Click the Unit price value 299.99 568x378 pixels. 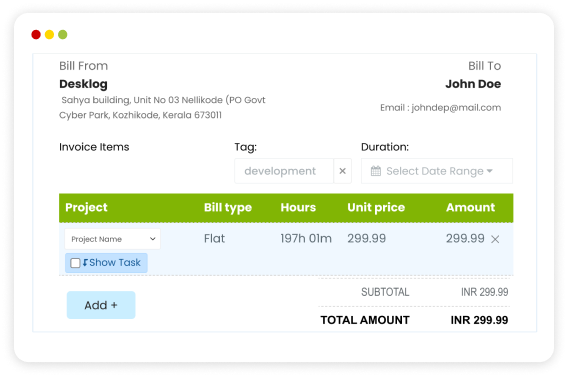(367, 238)
